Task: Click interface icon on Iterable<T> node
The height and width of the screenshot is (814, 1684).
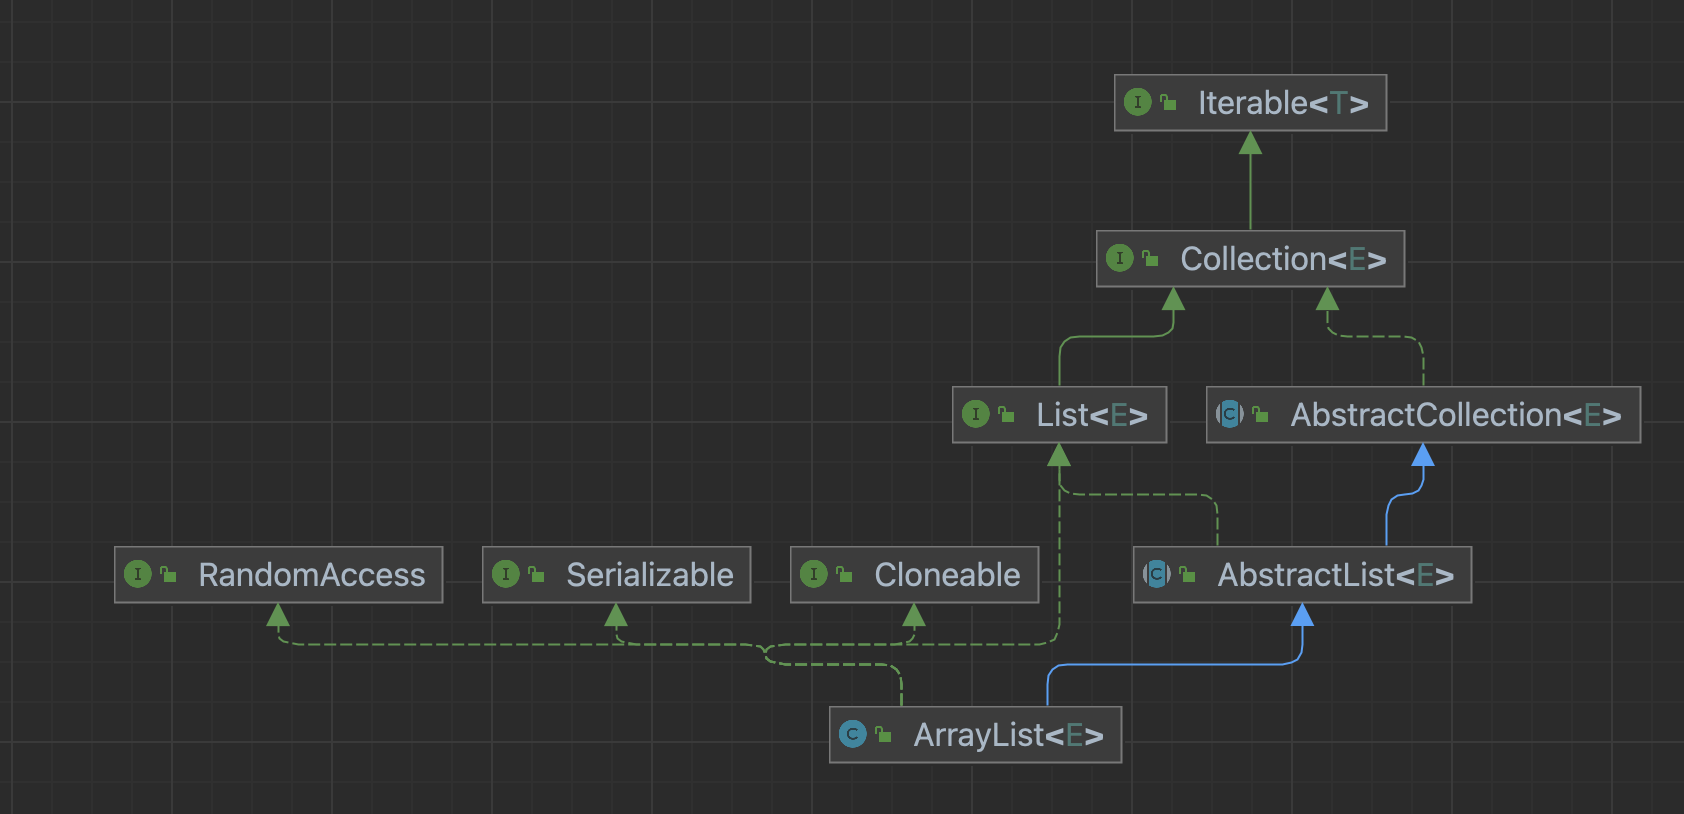Action: pyautogui.click(x=1138, y=102)
